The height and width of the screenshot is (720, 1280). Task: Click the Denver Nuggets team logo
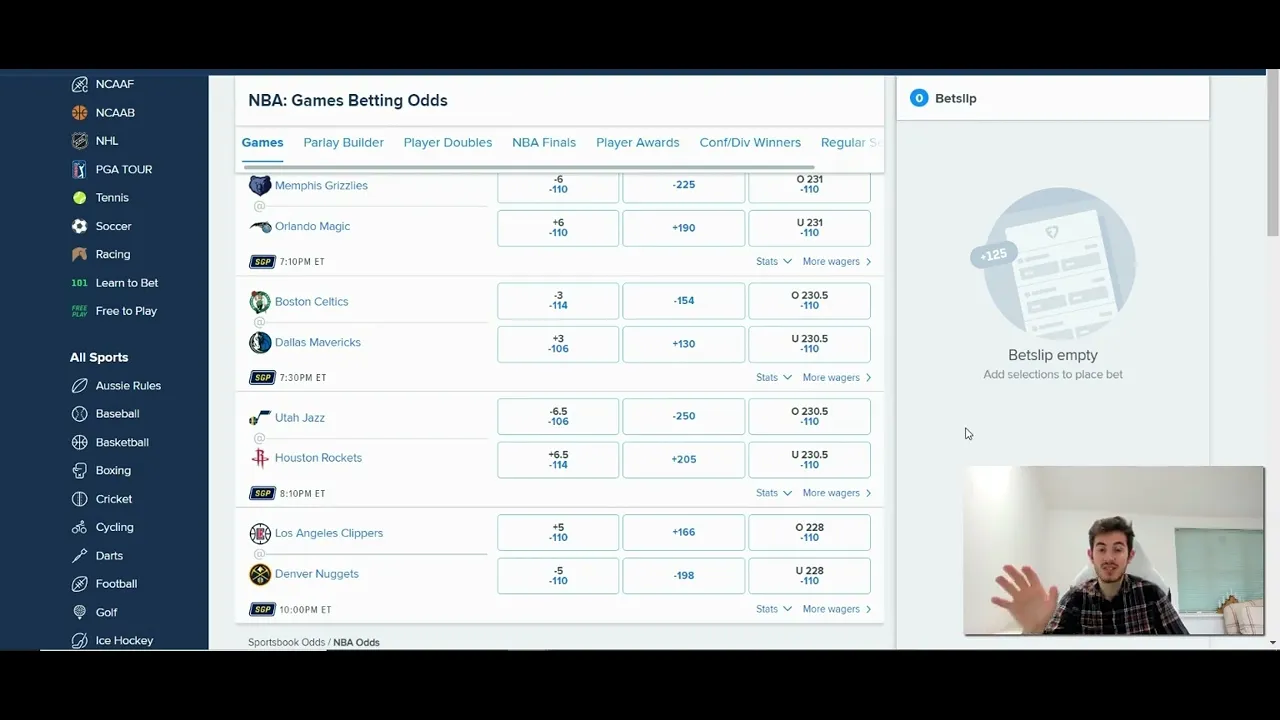tap(260, 574)
